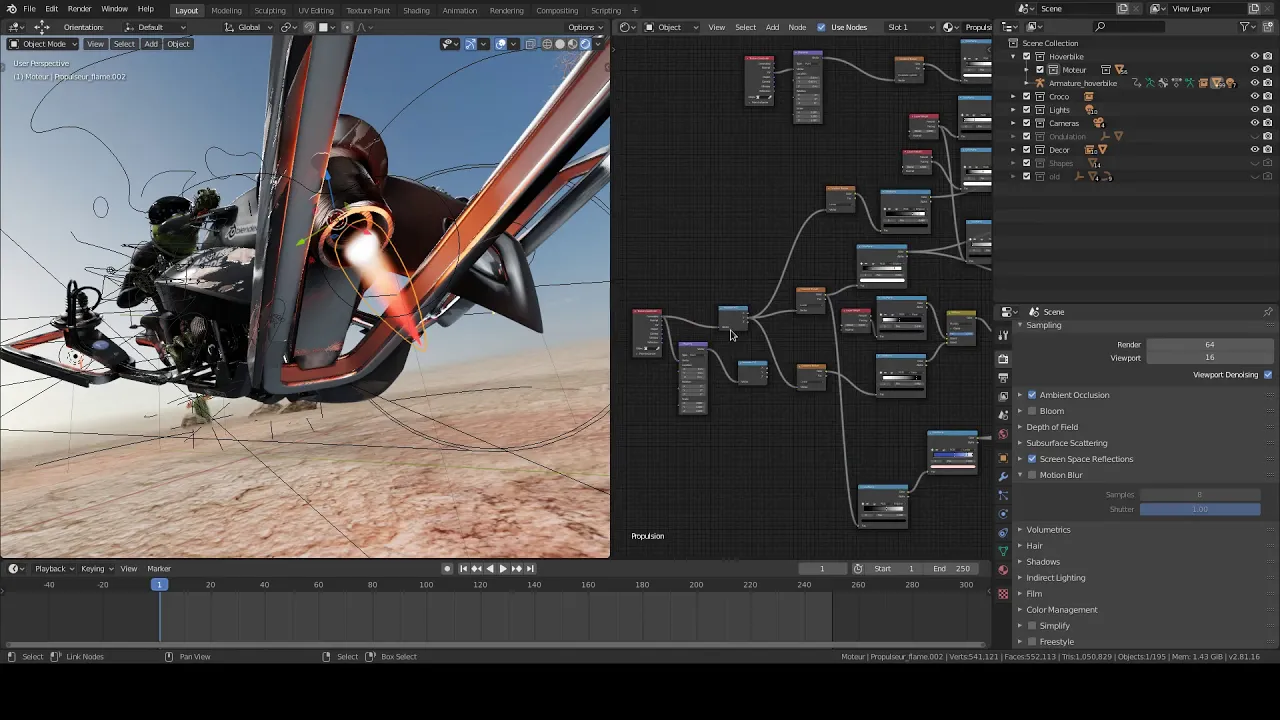
Task: Enable the Motion Blur checkbox
Action: (x=1032, y=475)
